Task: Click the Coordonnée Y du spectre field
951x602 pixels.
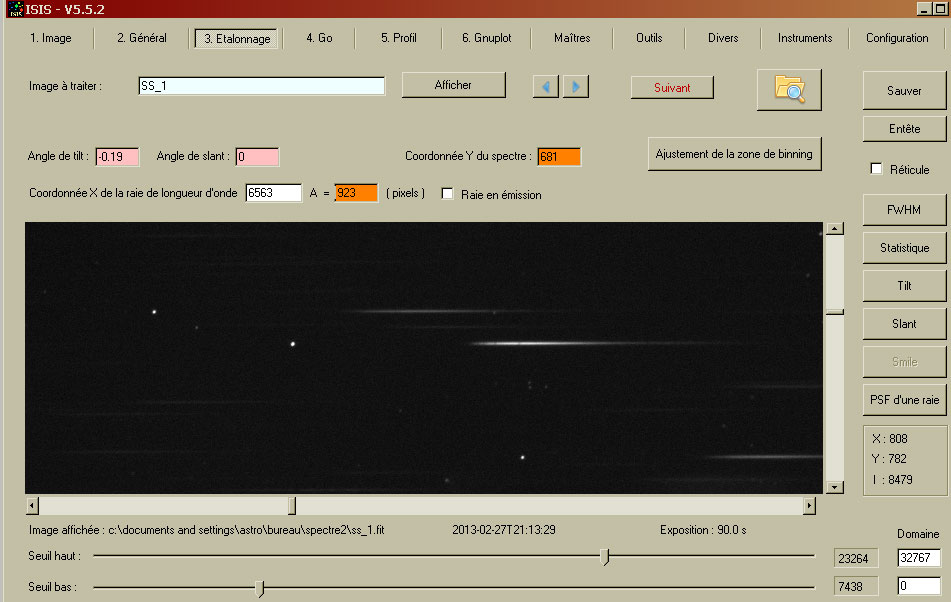Action: [559, 156]
